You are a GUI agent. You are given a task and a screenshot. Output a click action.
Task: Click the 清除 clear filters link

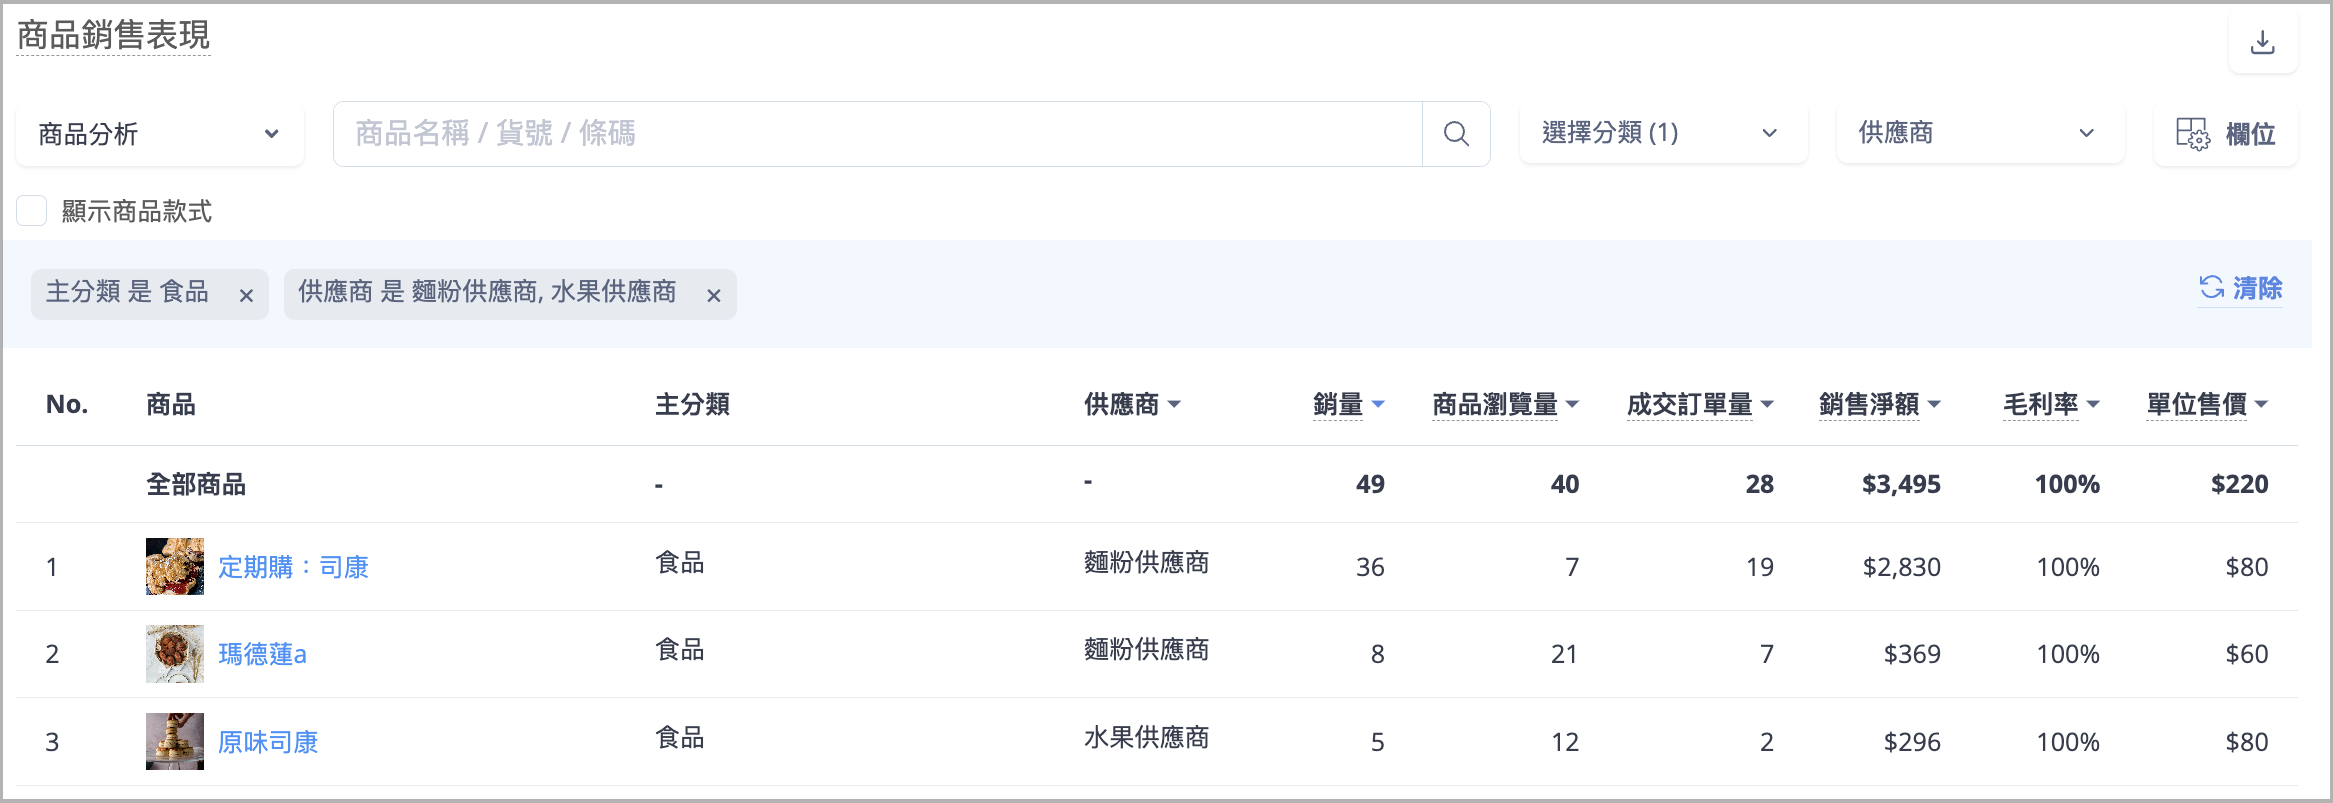(2240, 289)
